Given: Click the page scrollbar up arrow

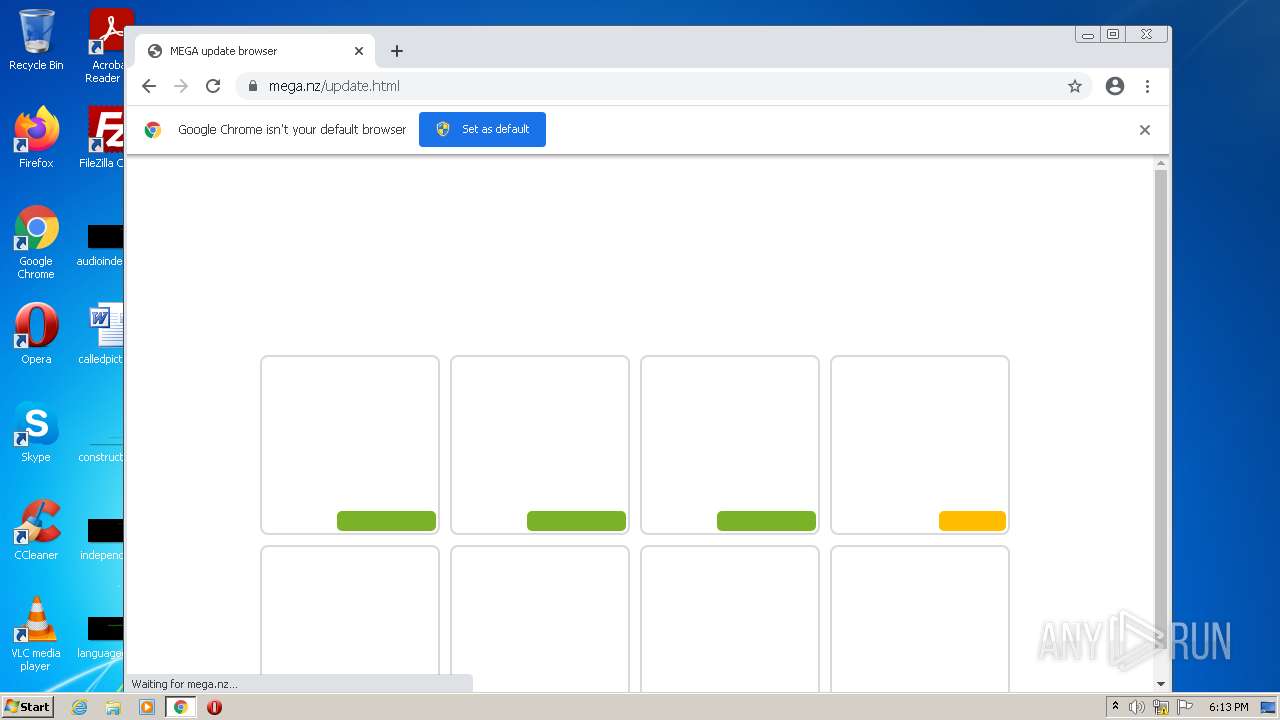Looking at the screenshot, I should (1161, 163).
